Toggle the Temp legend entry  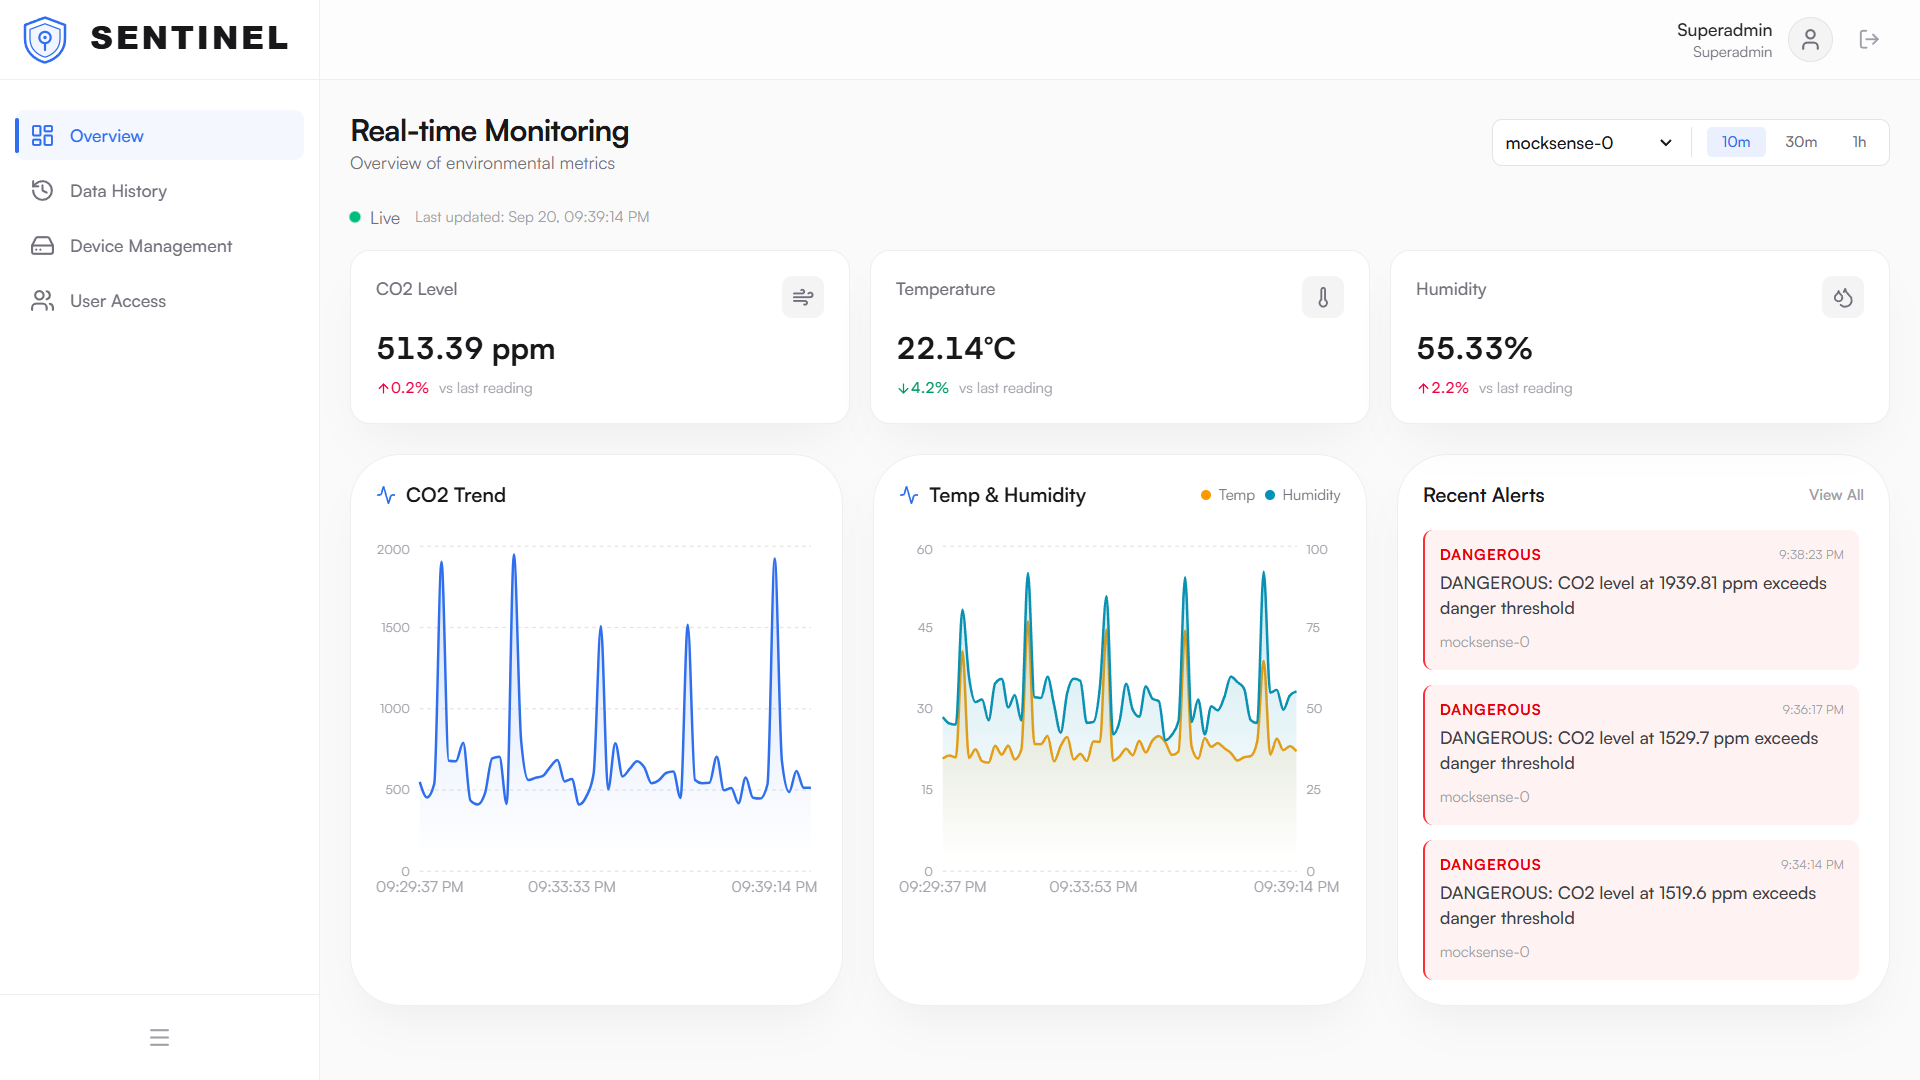pyautogui.click(x=1227, y=495)
